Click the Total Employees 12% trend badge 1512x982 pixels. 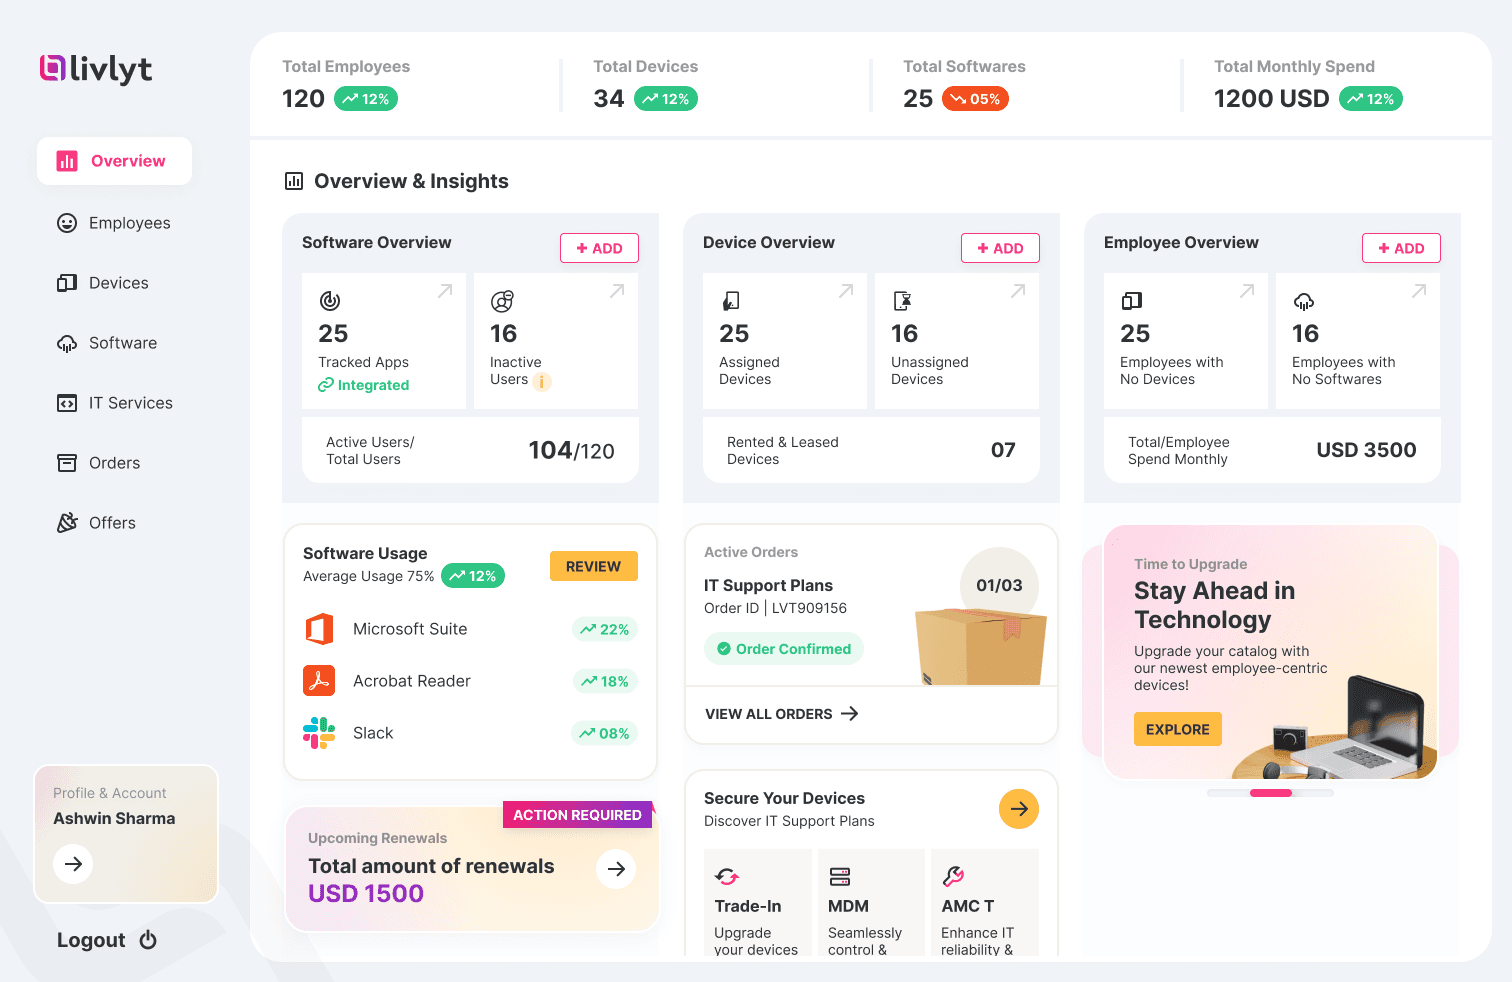366,99
